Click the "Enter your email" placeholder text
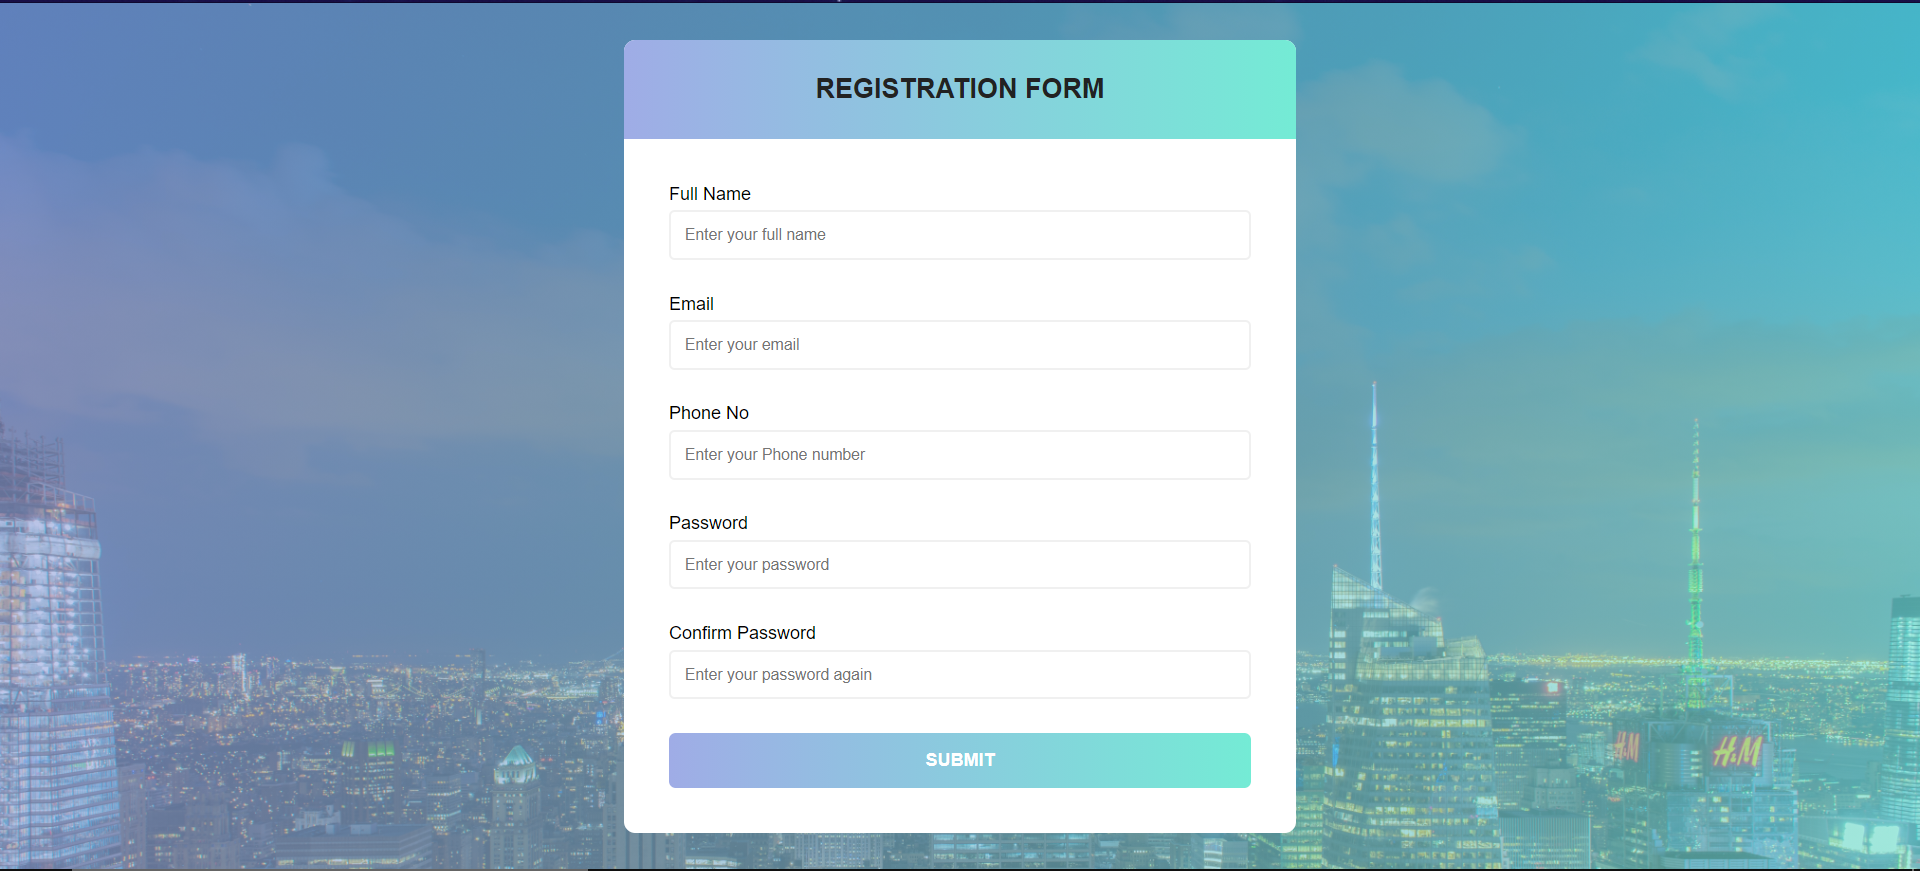The width and height of the screenshot is (1920, 871). (741, 344)
